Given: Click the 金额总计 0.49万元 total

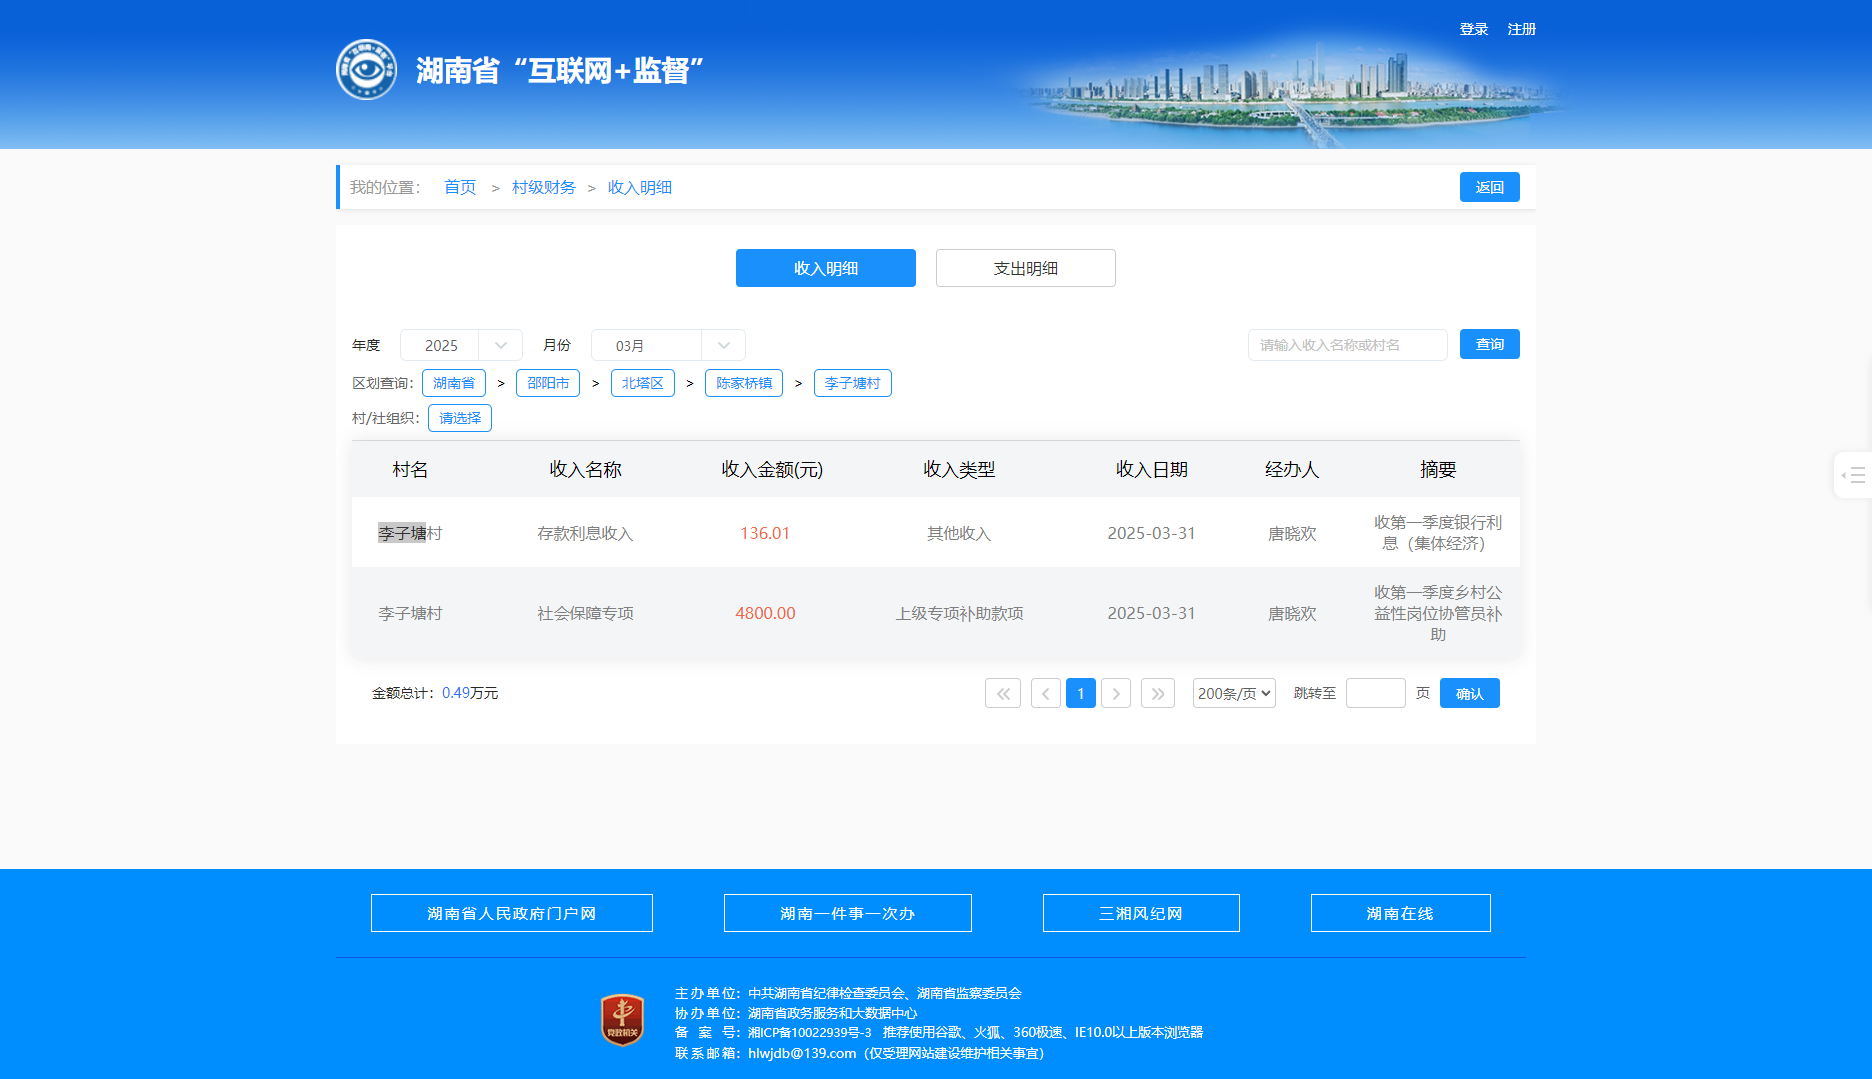Looking at the screenshot, I should pos(435,693).
